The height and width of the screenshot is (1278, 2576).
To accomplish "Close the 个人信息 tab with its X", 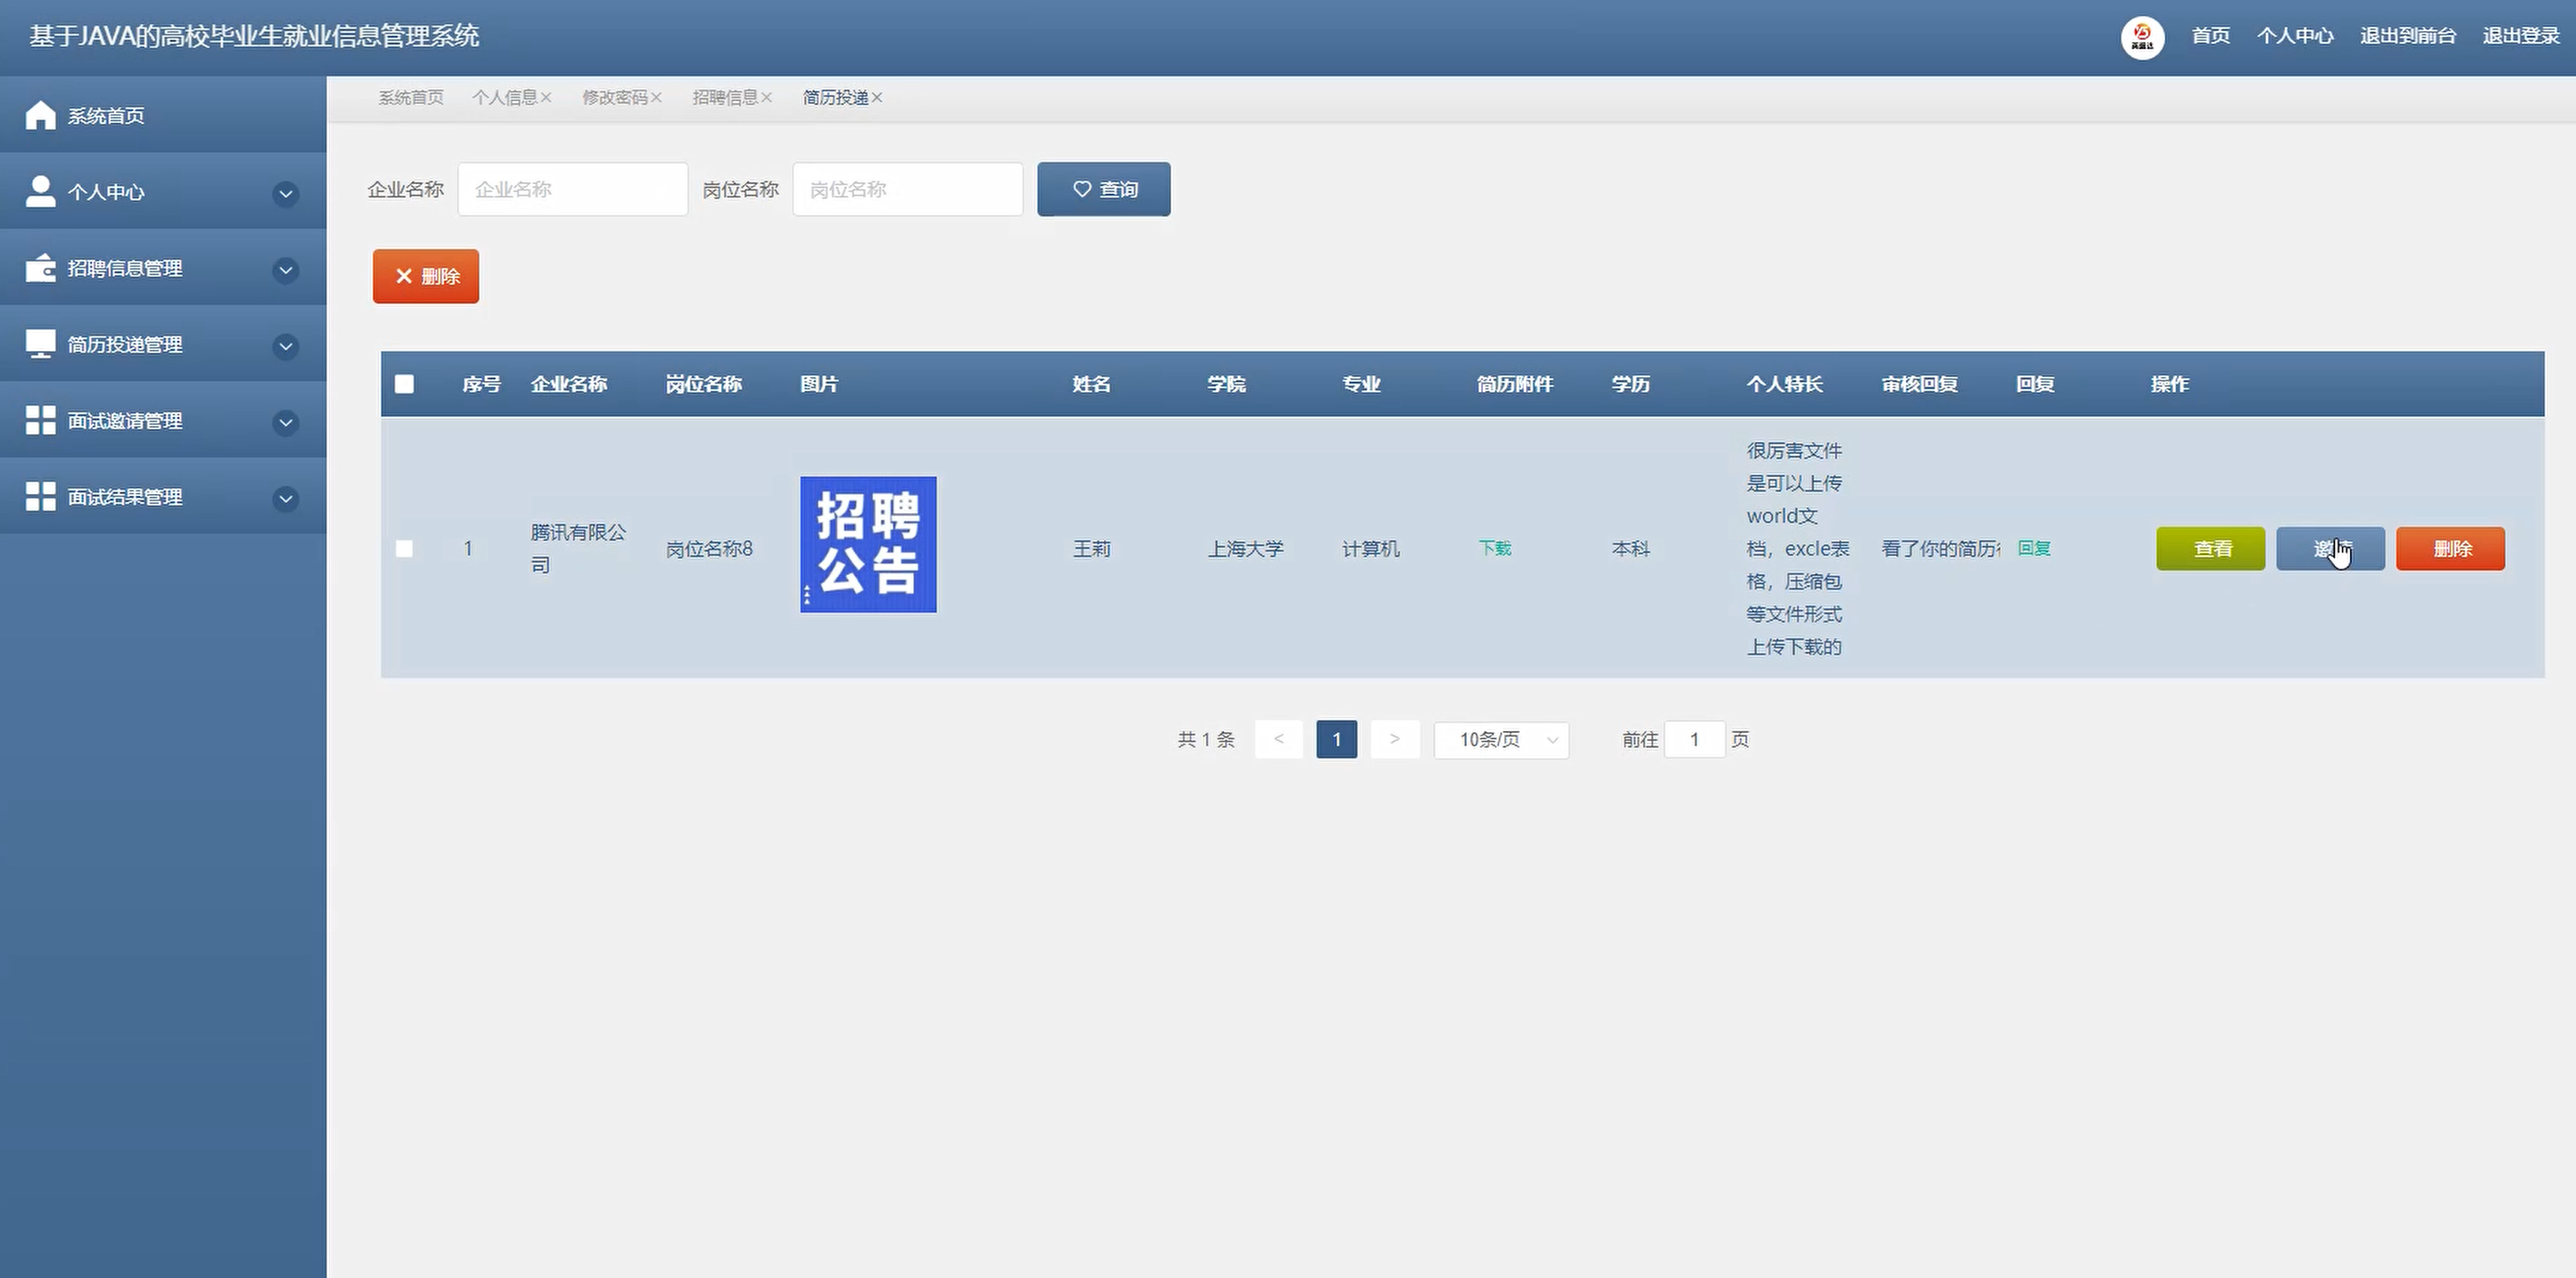I will 546,97.
